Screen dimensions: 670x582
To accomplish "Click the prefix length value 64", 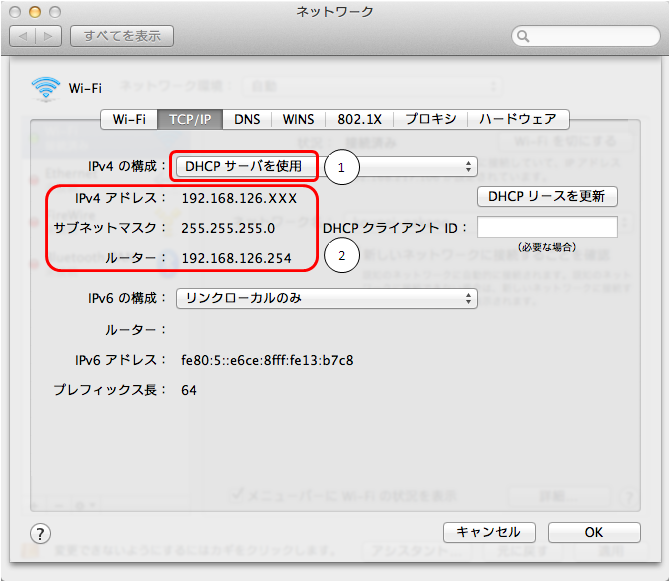I will [189, 390].
